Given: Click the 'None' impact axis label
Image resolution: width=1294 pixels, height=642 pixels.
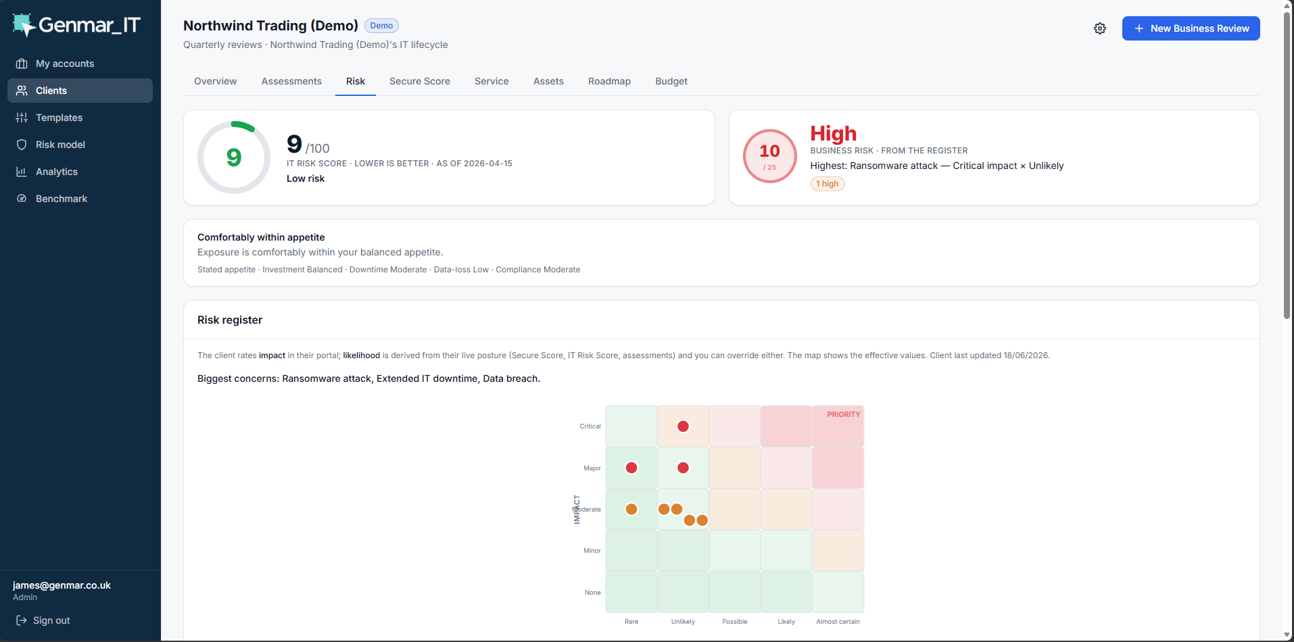Looking at the screenshot, I should point(593,592).
